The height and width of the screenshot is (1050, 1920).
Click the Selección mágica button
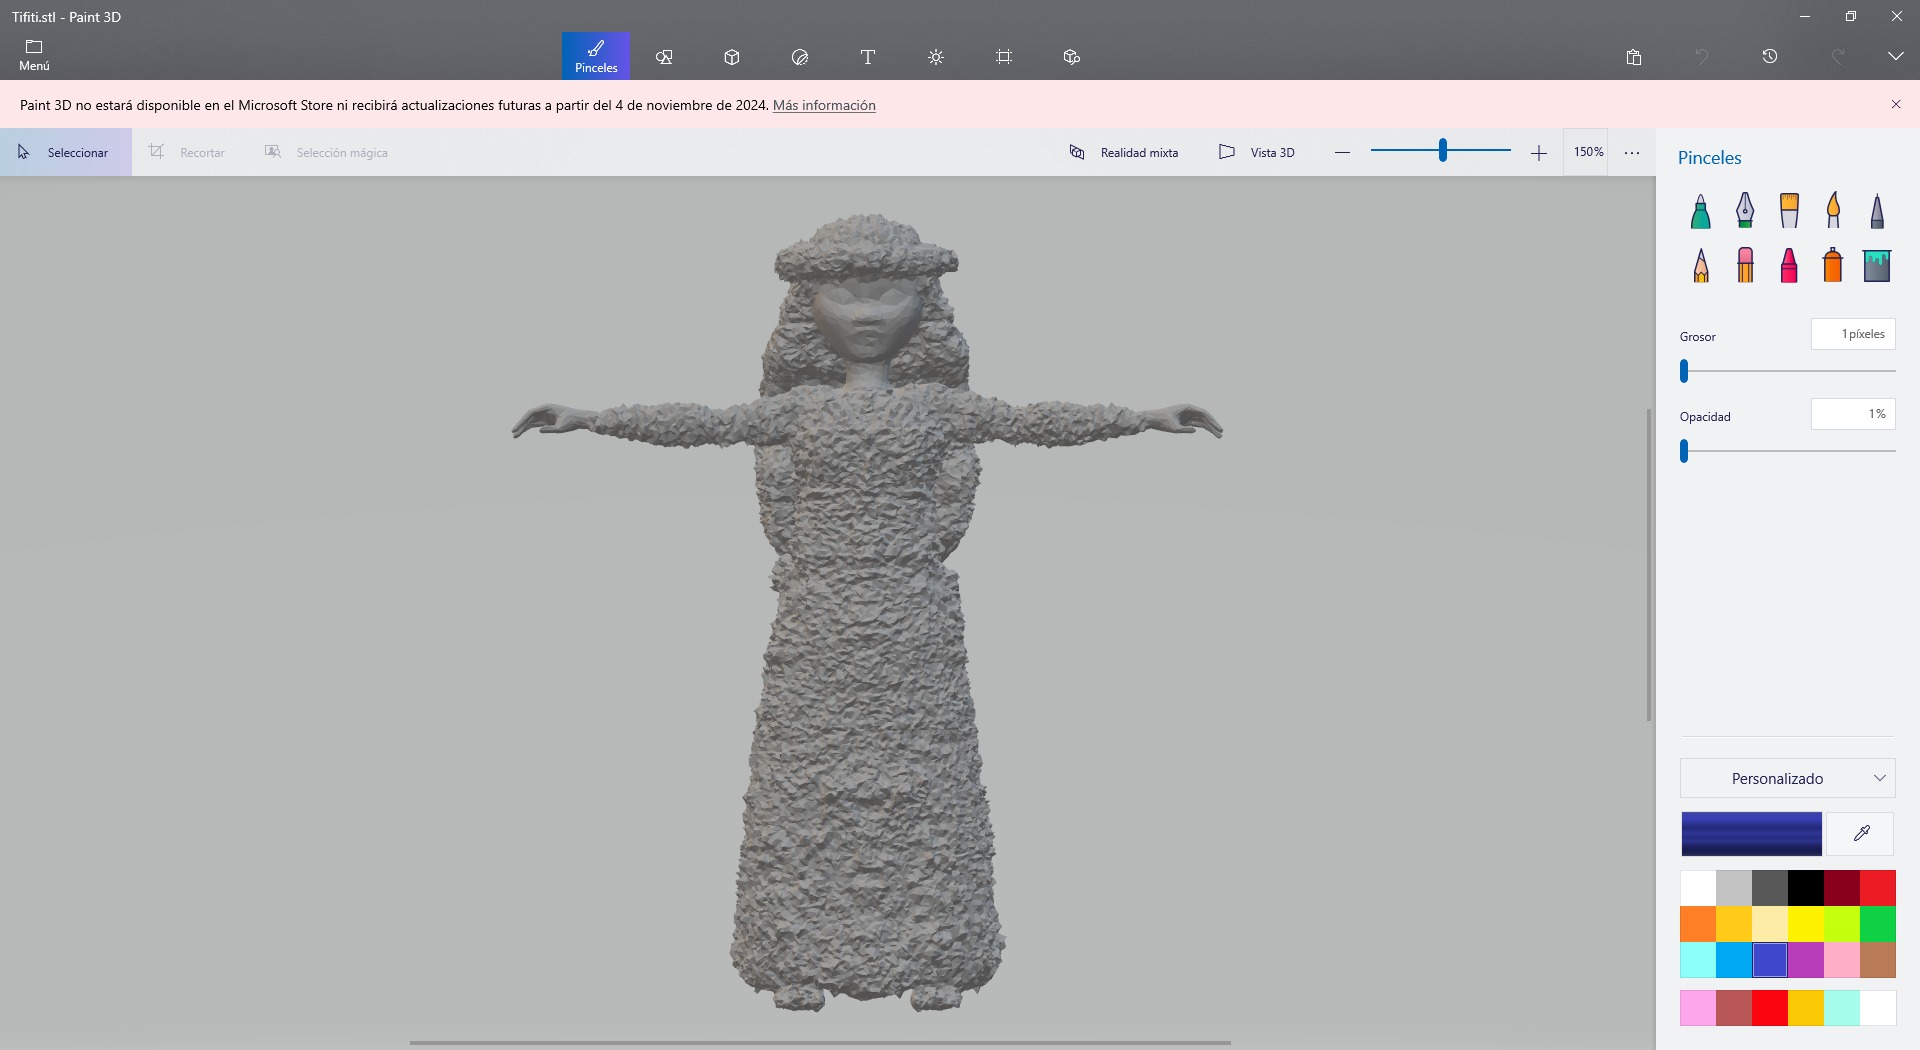(326, 152)
